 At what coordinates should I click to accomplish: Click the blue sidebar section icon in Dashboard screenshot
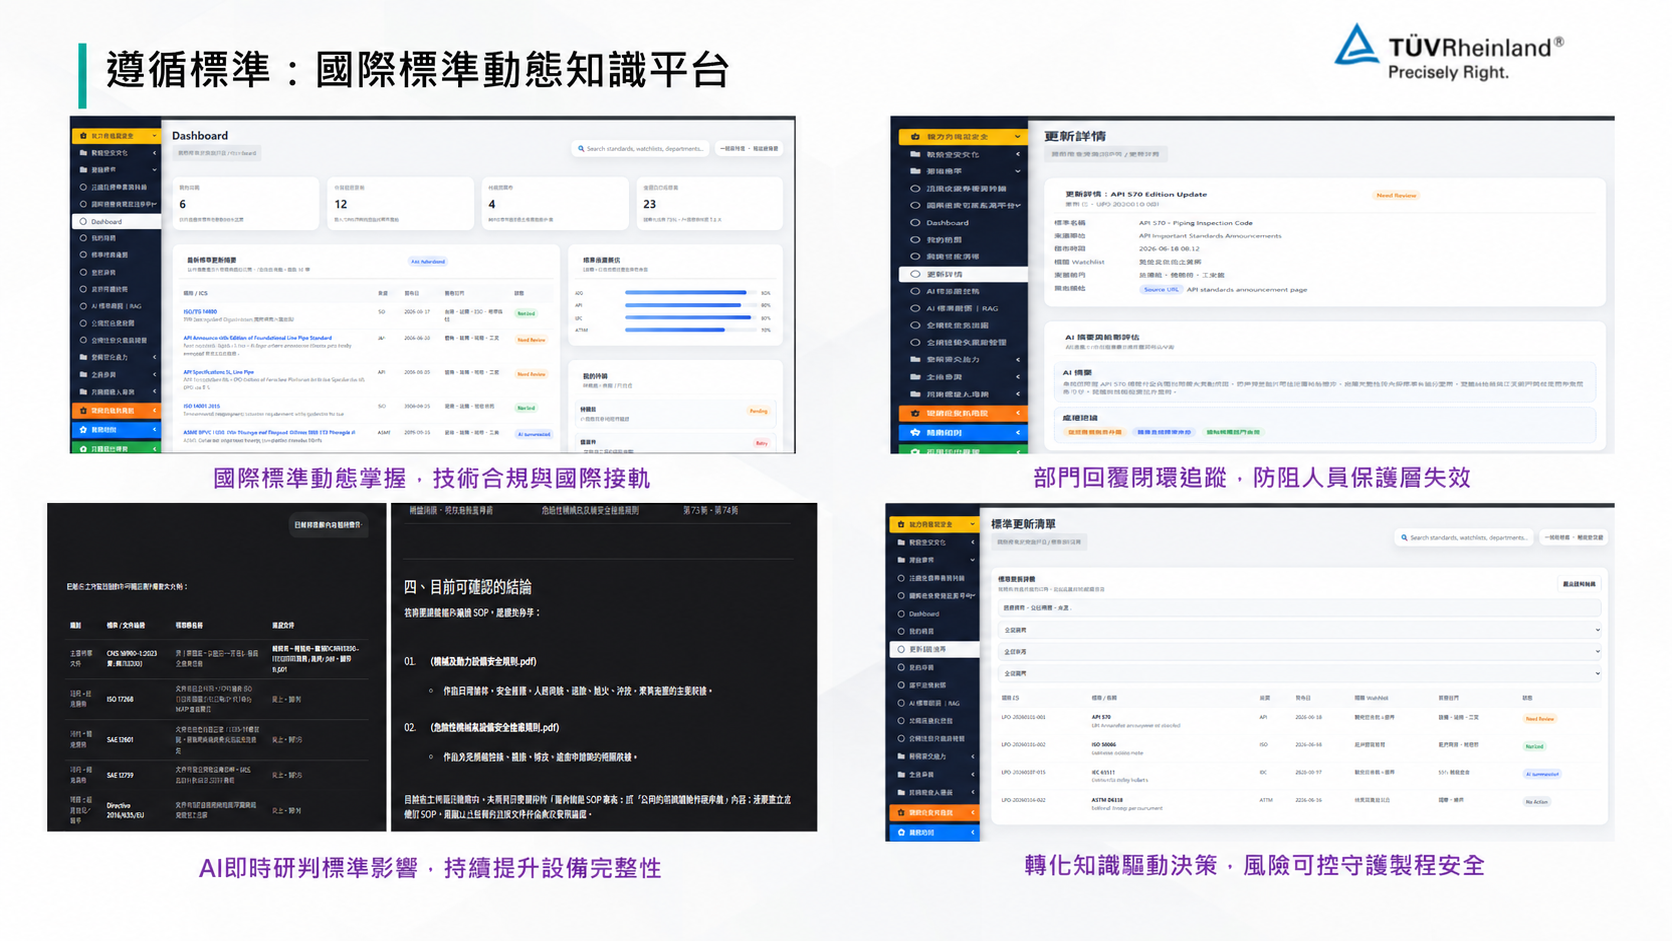[83, 430]
